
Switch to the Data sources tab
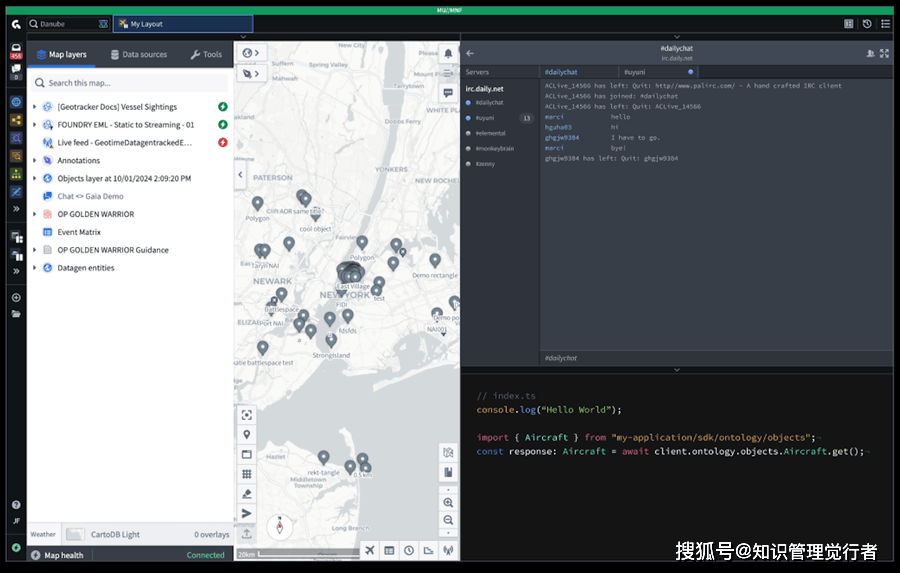(x=138, y=54)
